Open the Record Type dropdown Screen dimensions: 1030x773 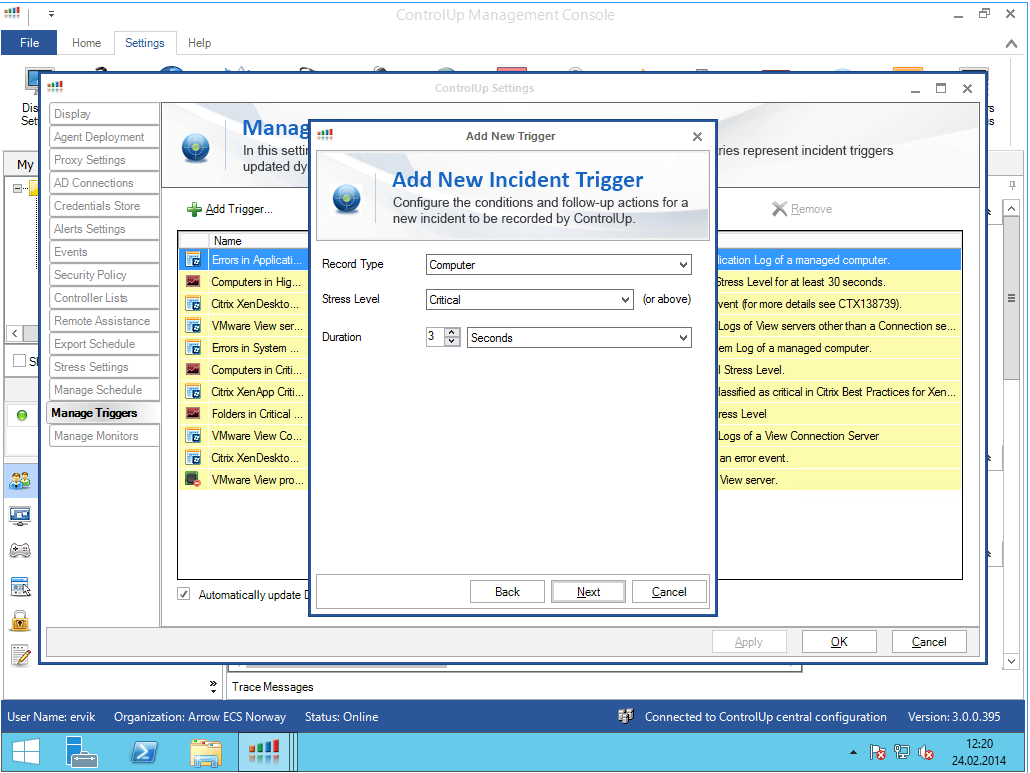[683, 265]
